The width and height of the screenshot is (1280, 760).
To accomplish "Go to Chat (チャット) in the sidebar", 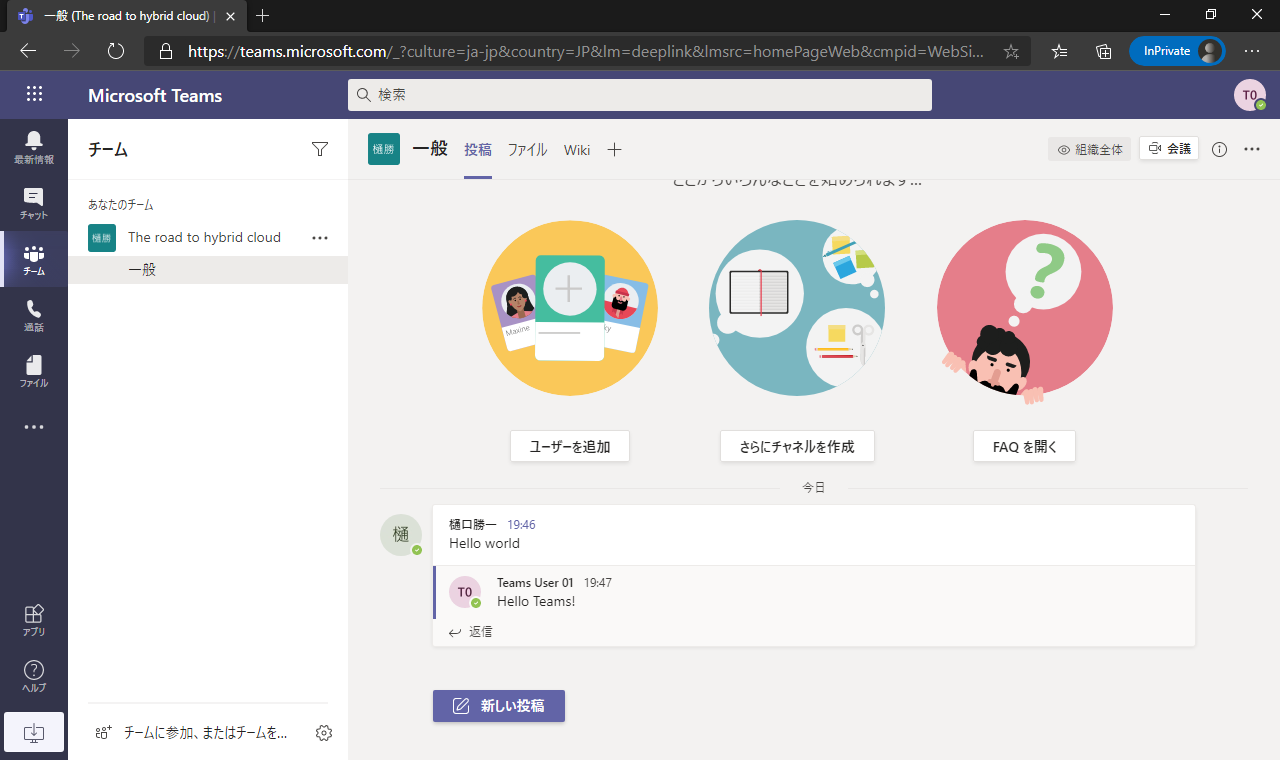I will [34, 203].
